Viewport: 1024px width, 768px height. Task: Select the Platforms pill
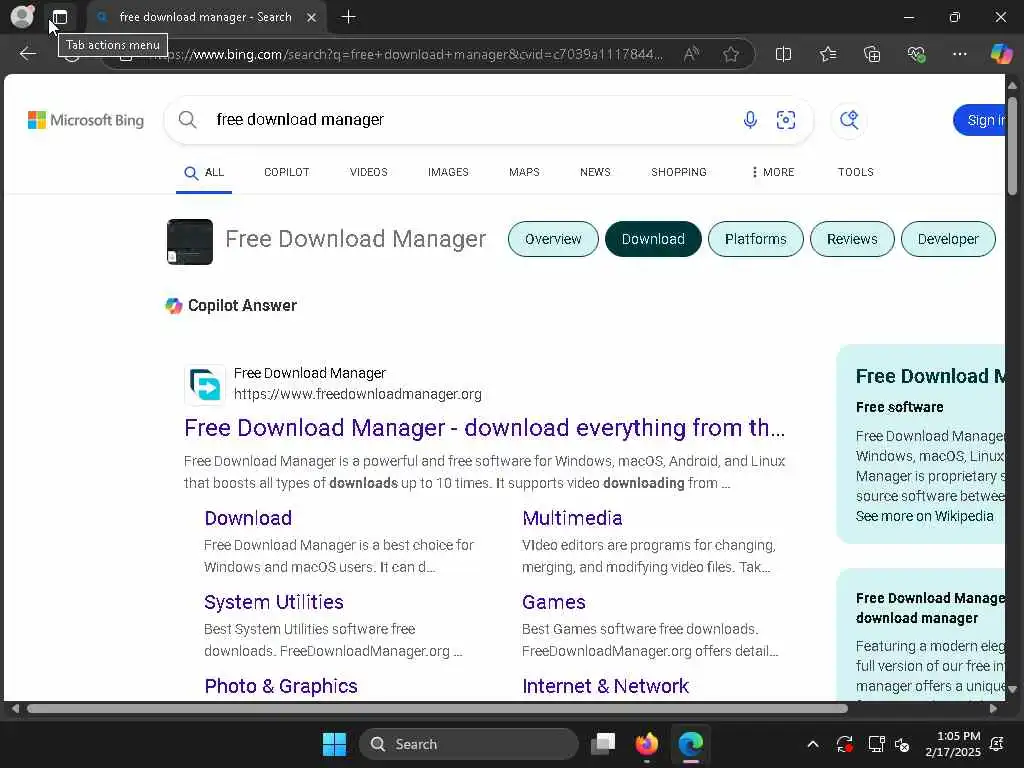pyautogui.click(x=756, y=239)
